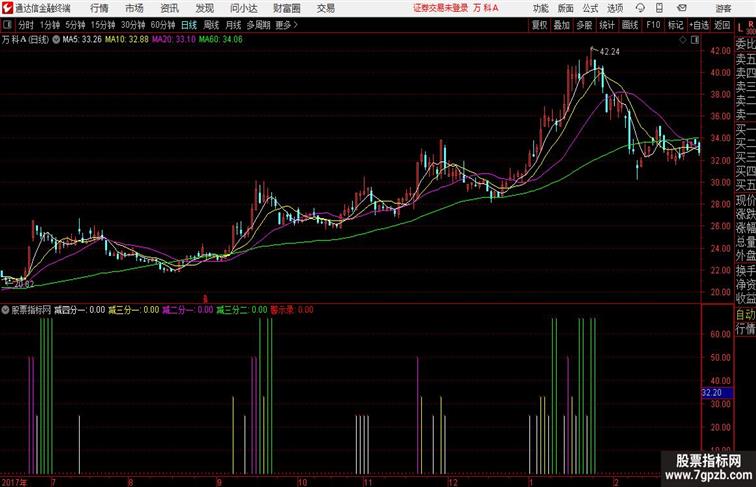Open the 财富圈 menu
Image resolution: width=756 pixels, height=487 pixels.
[286, 8]
